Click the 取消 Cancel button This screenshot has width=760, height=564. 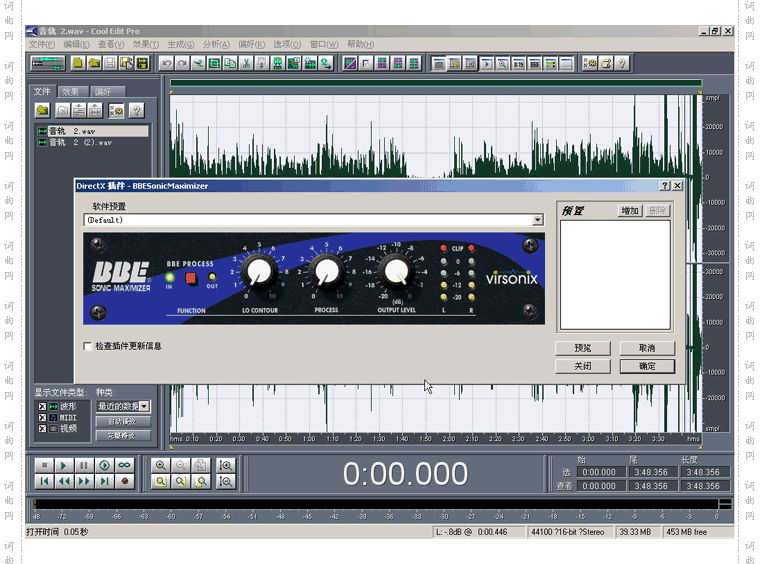[x=647, y=348]
